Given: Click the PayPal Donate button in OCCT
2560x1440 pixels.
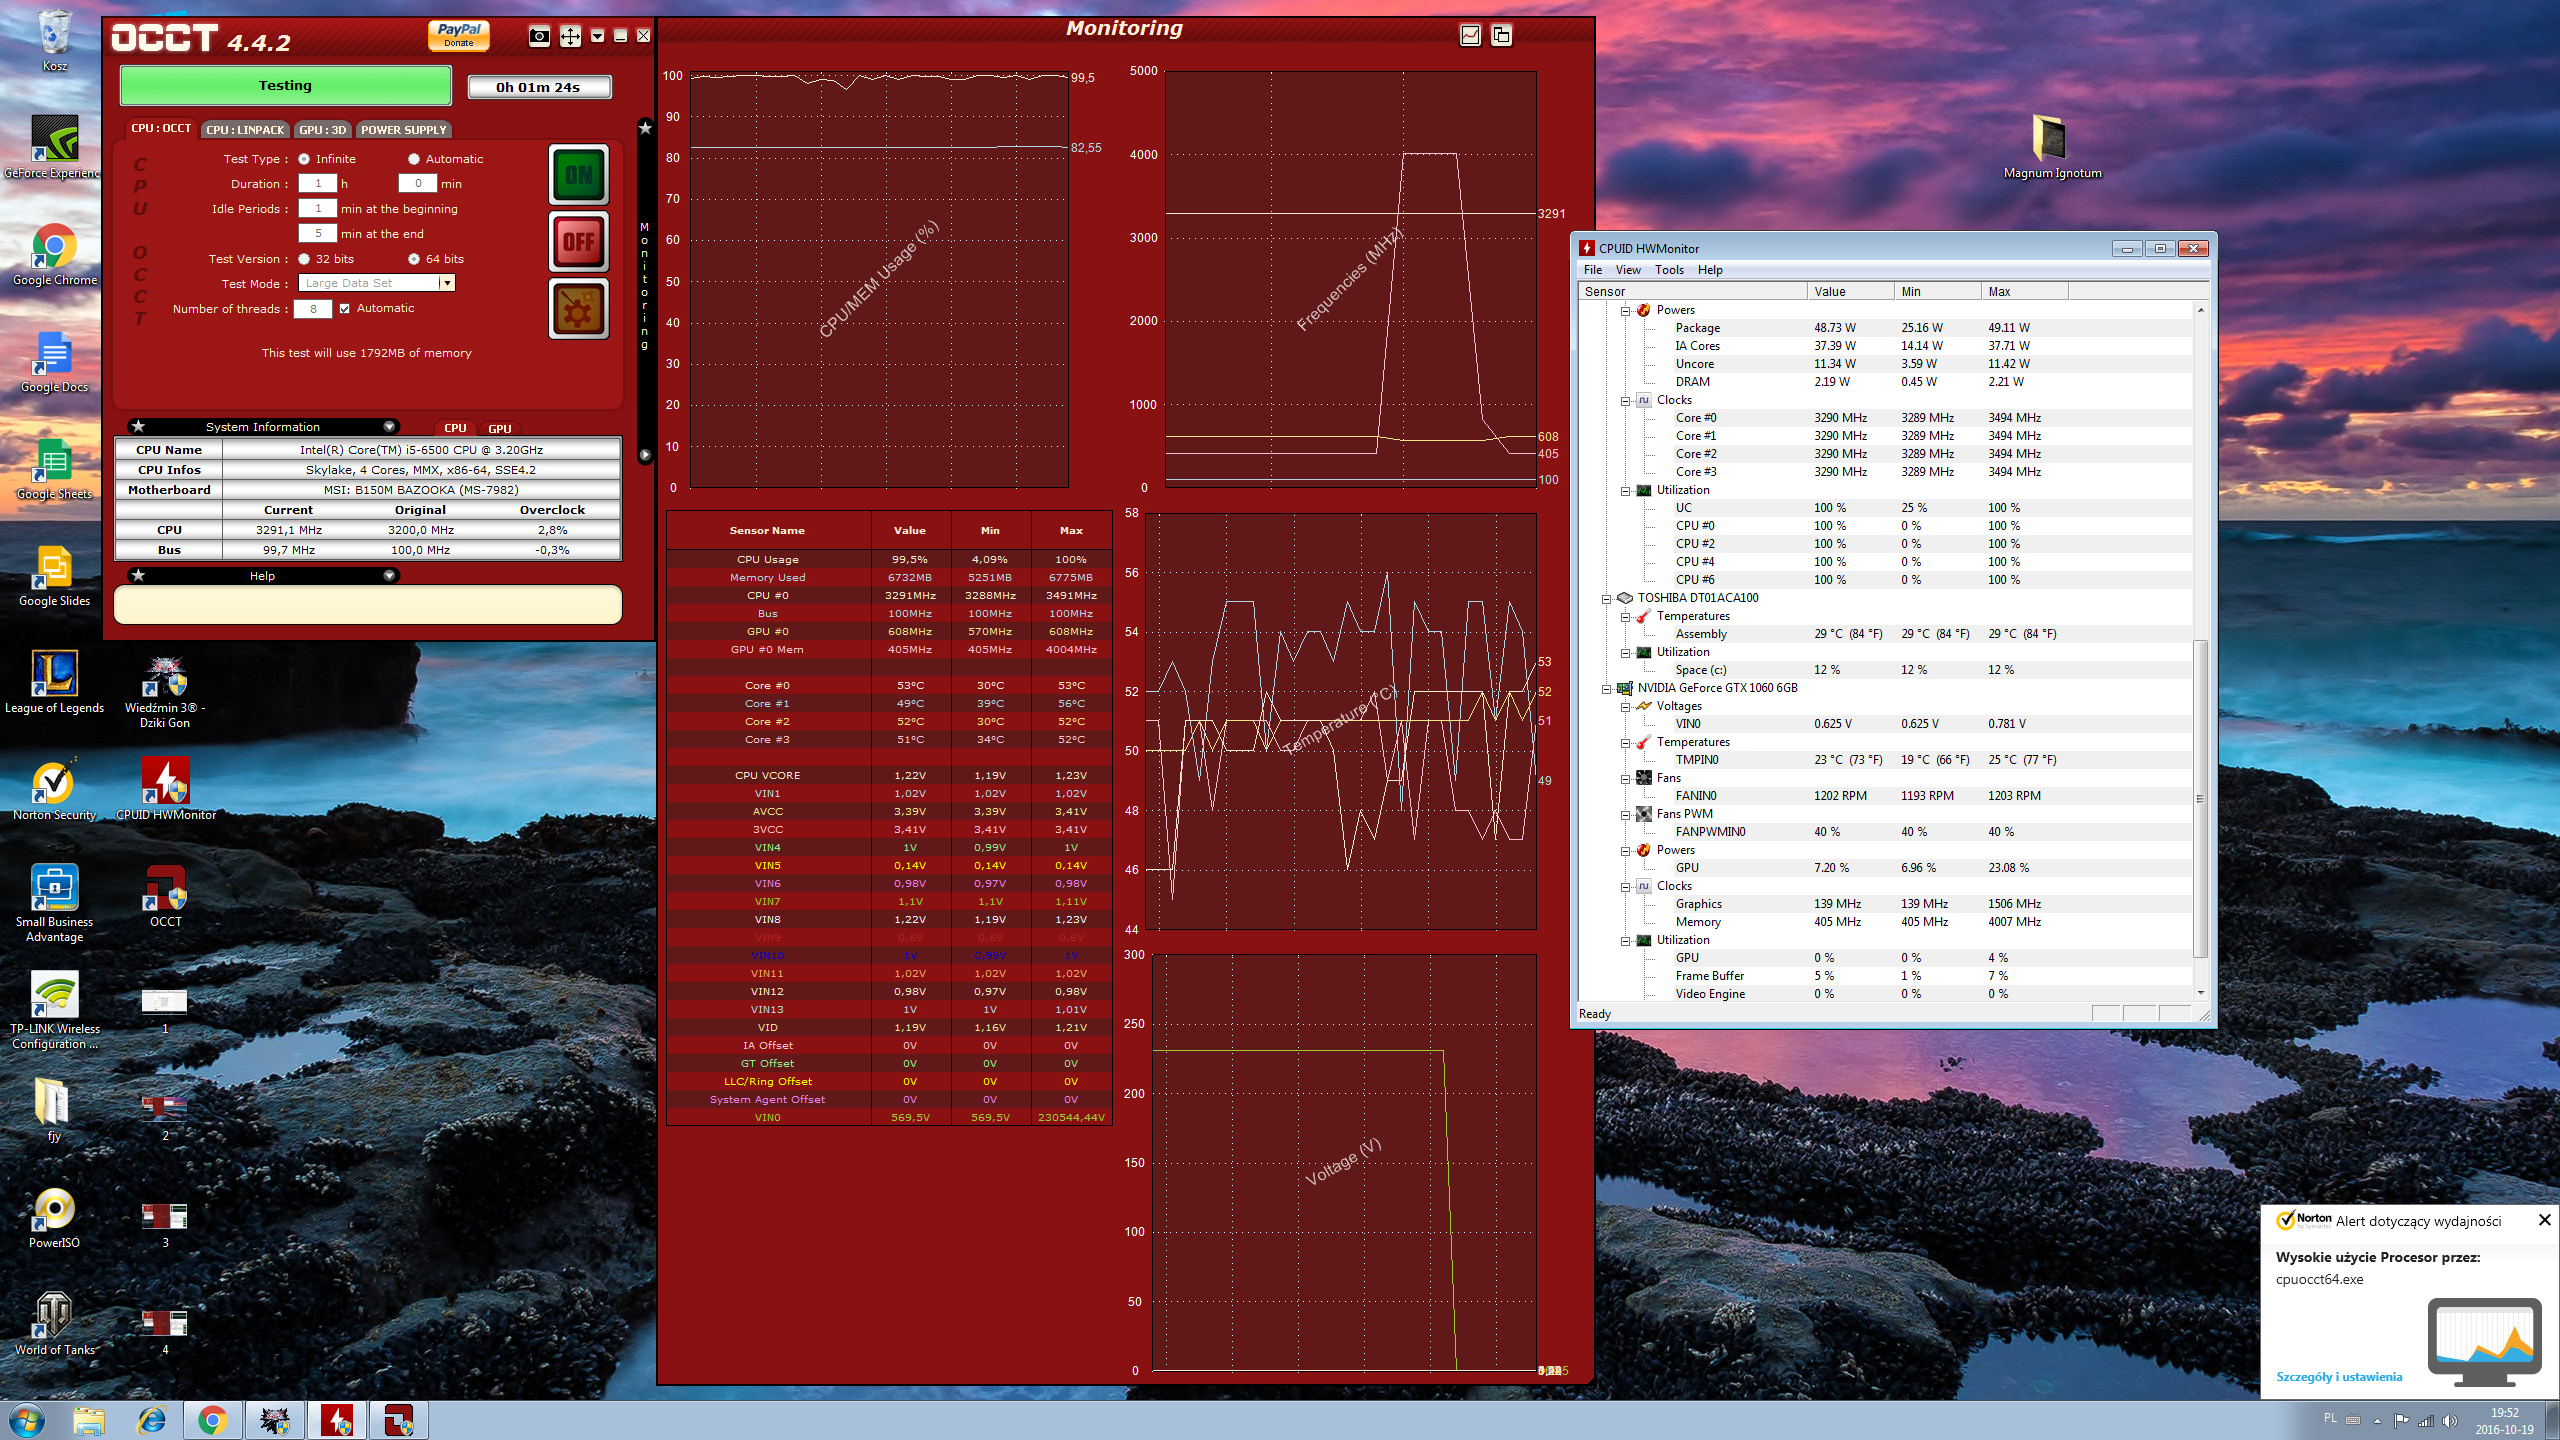Looking at the screenshot, I should pos(459,35).
